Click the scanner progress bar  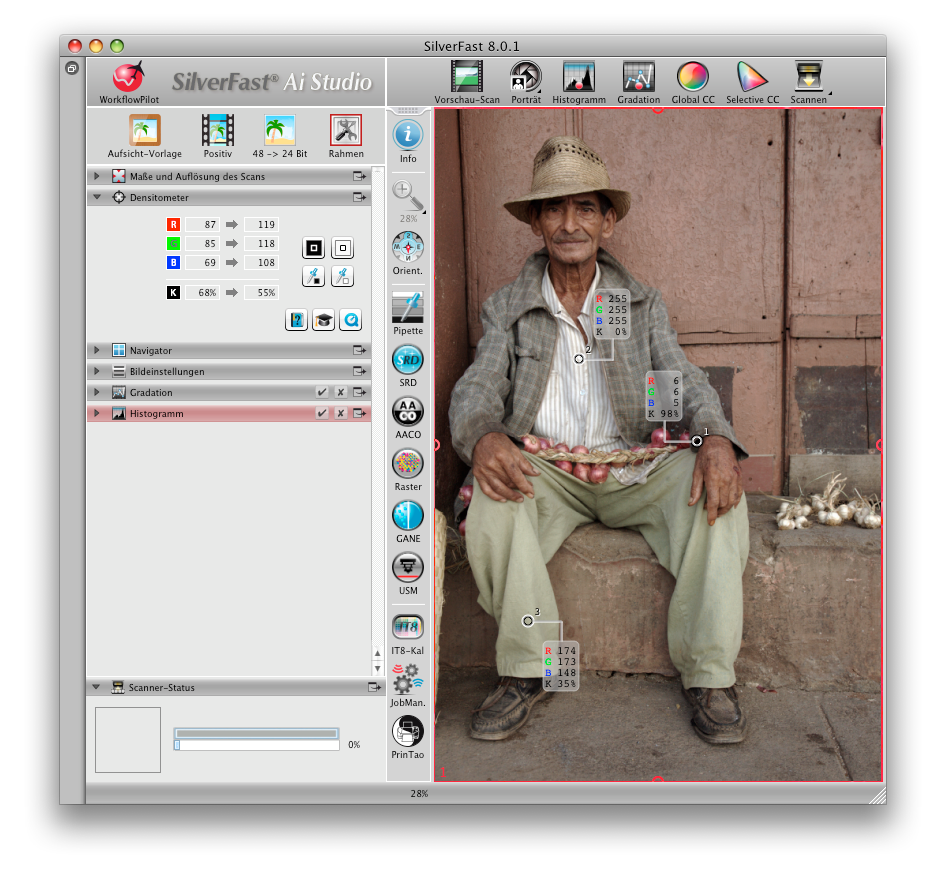tap(257, 745)
